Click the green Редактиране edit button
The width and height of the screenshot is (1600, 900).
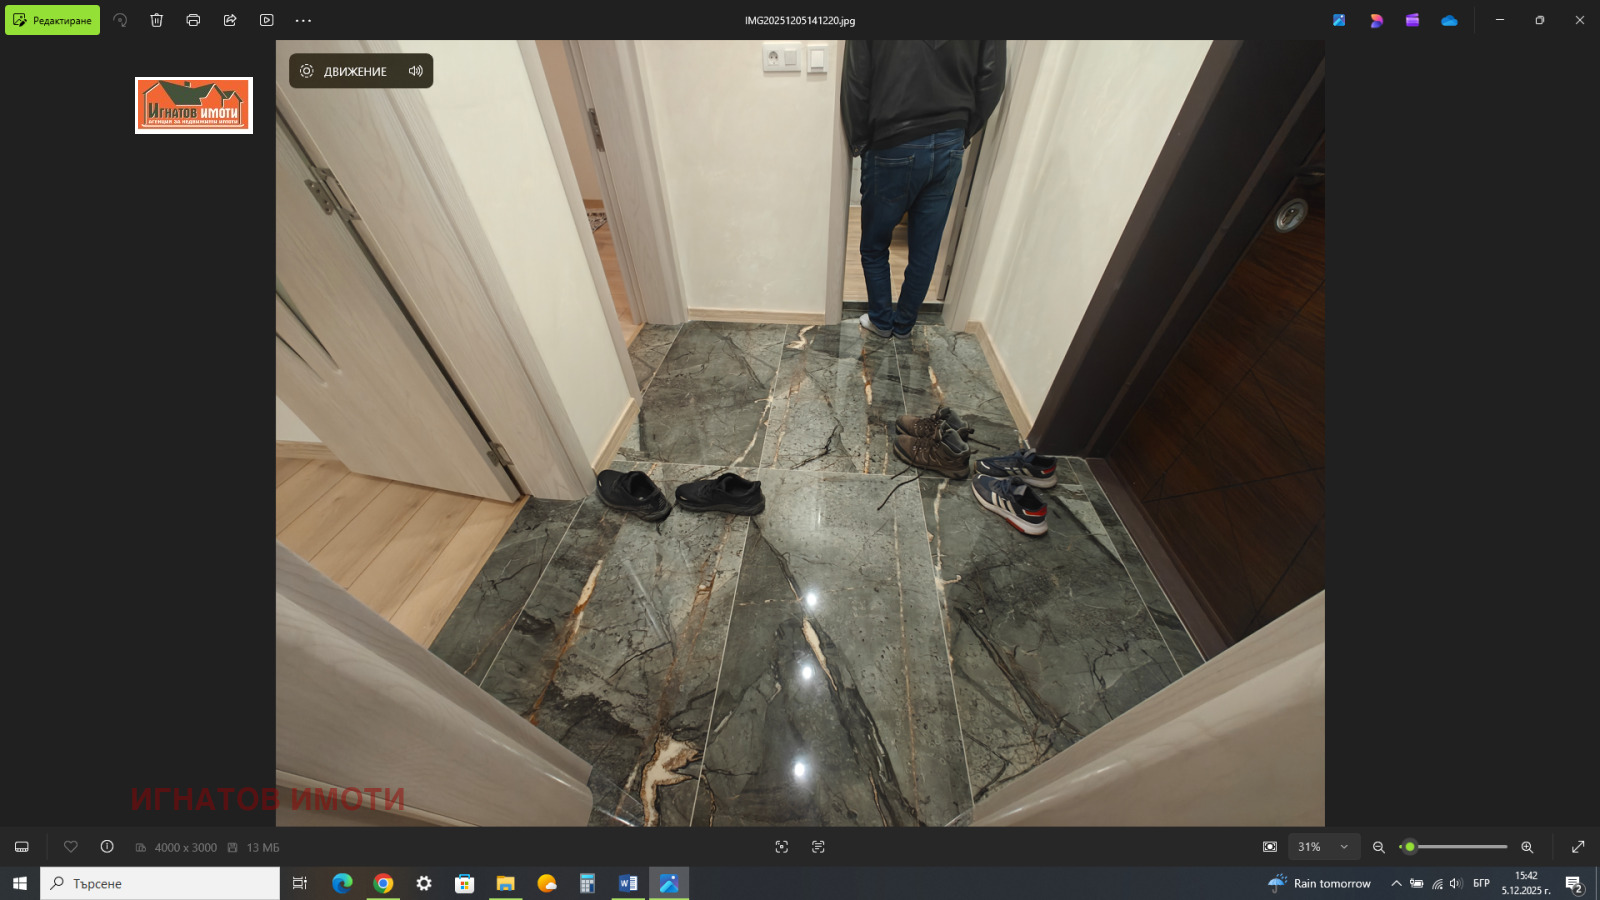coord(52,20)
